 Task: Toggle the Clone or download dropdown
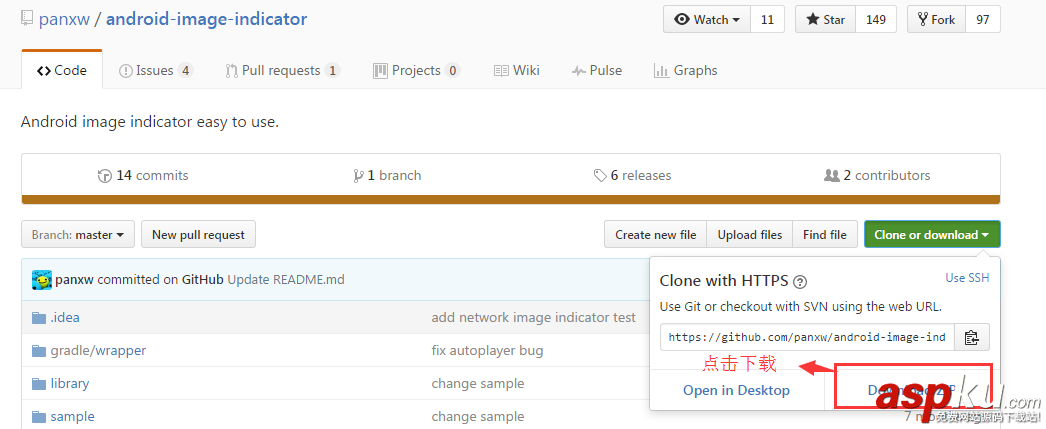coord(932,235)
